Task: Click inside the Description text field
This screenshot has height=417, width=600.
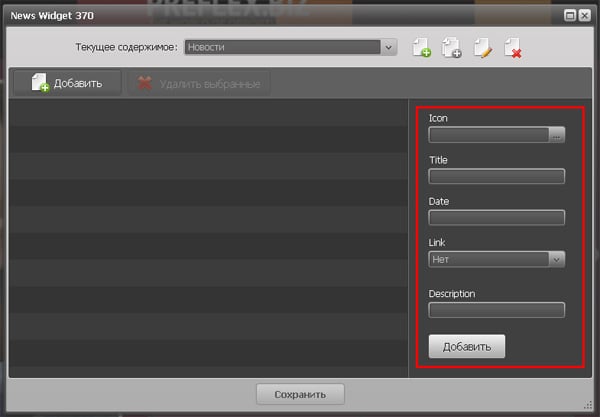Action: [x=496, y=310]
